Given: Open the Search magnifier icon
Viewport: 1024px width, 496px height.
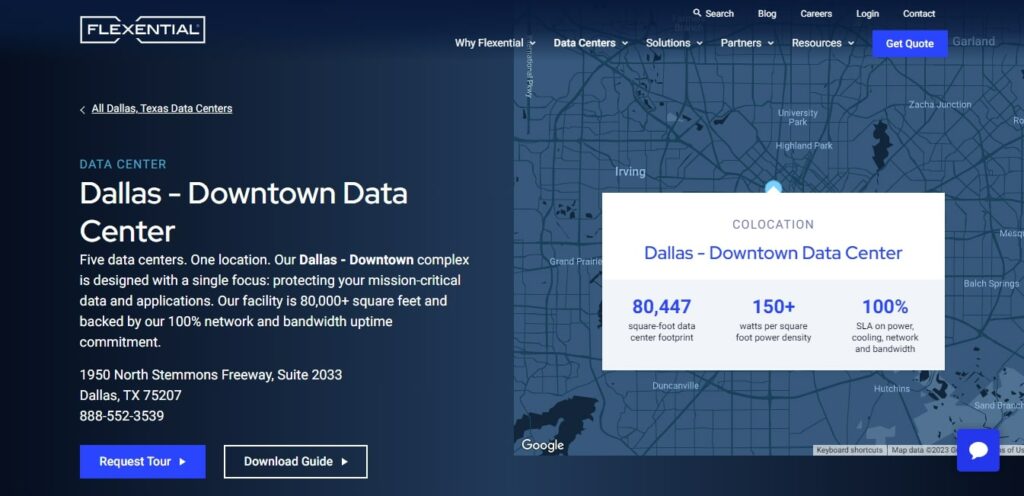Looking at the screenshot, I should tap(697, 13).
